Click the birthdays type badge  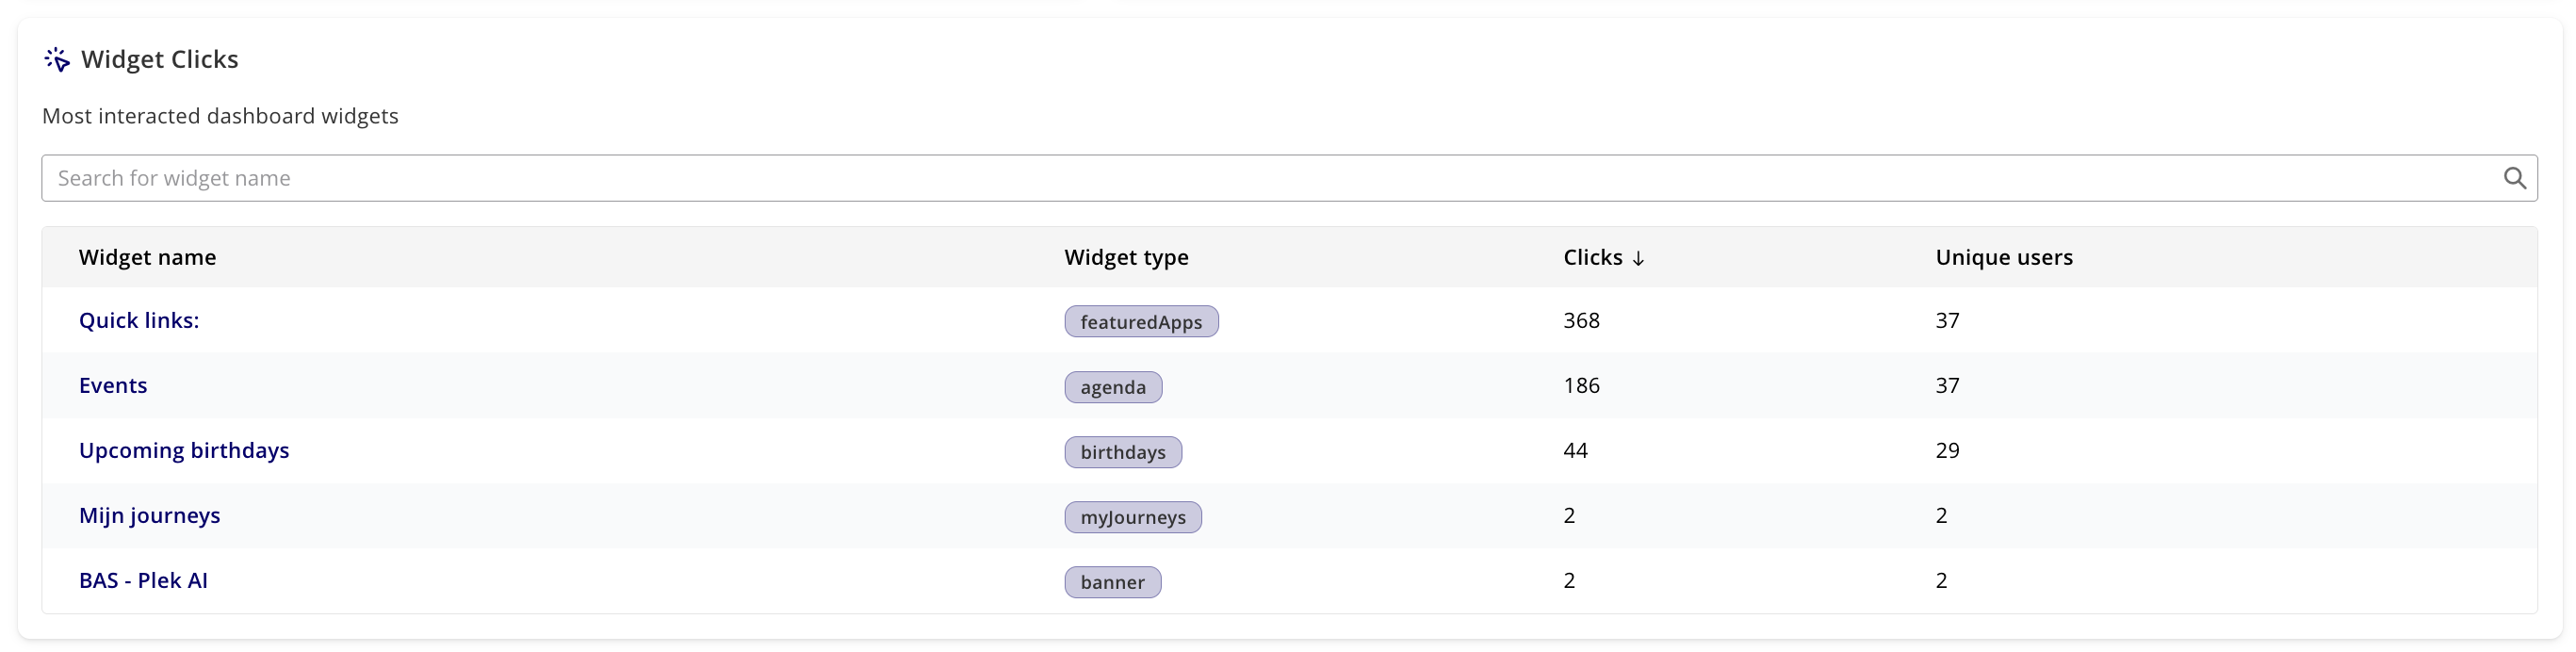[x=1123, y=452]
